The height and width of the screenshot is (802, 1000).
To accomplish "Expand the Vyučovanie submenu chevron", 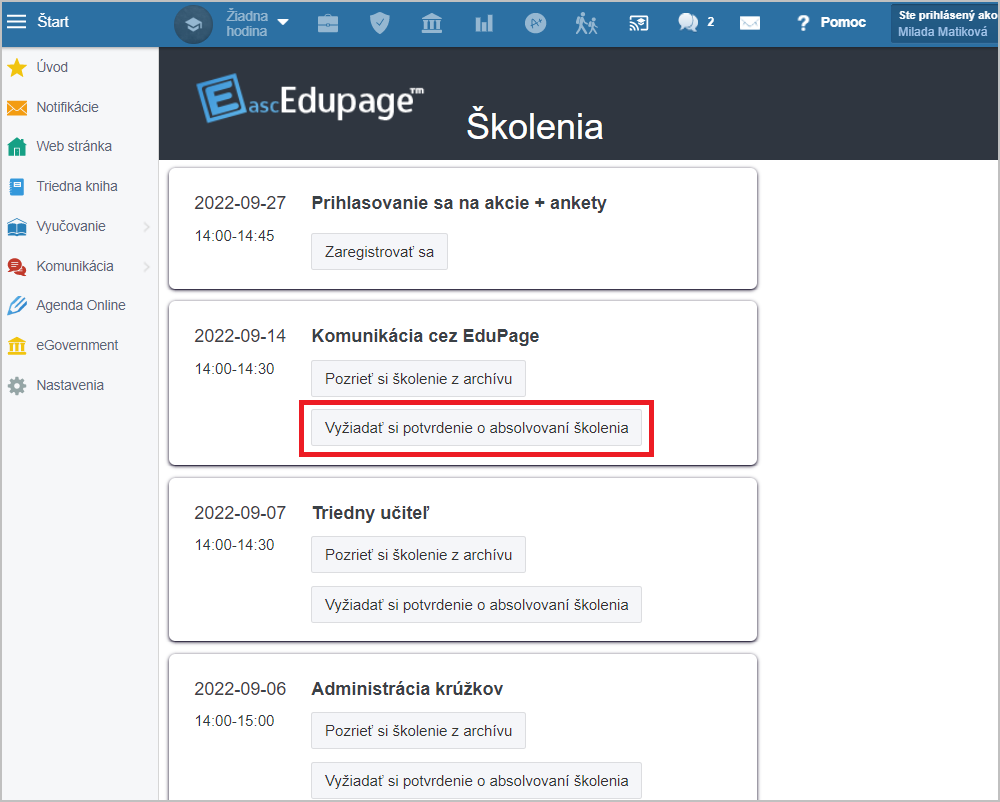I will (147, 226).
